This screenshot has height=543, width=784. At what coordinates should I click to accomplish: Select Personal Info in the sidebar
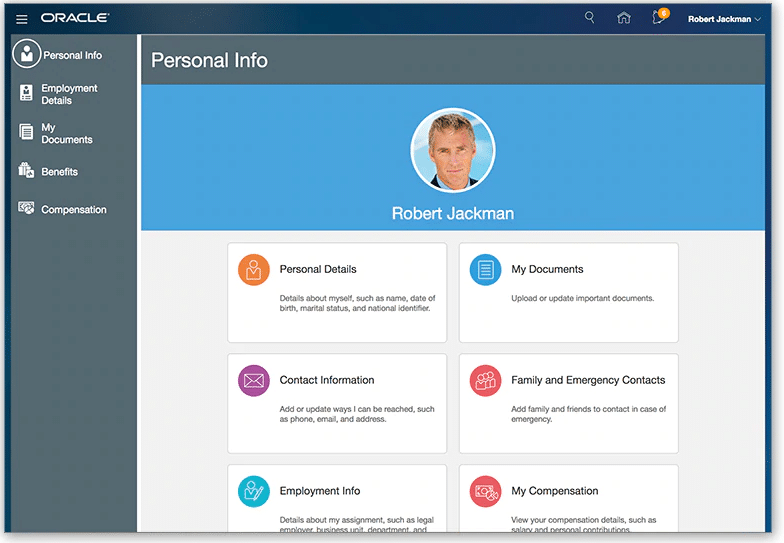pyautogui.click(x=72, y=55)
